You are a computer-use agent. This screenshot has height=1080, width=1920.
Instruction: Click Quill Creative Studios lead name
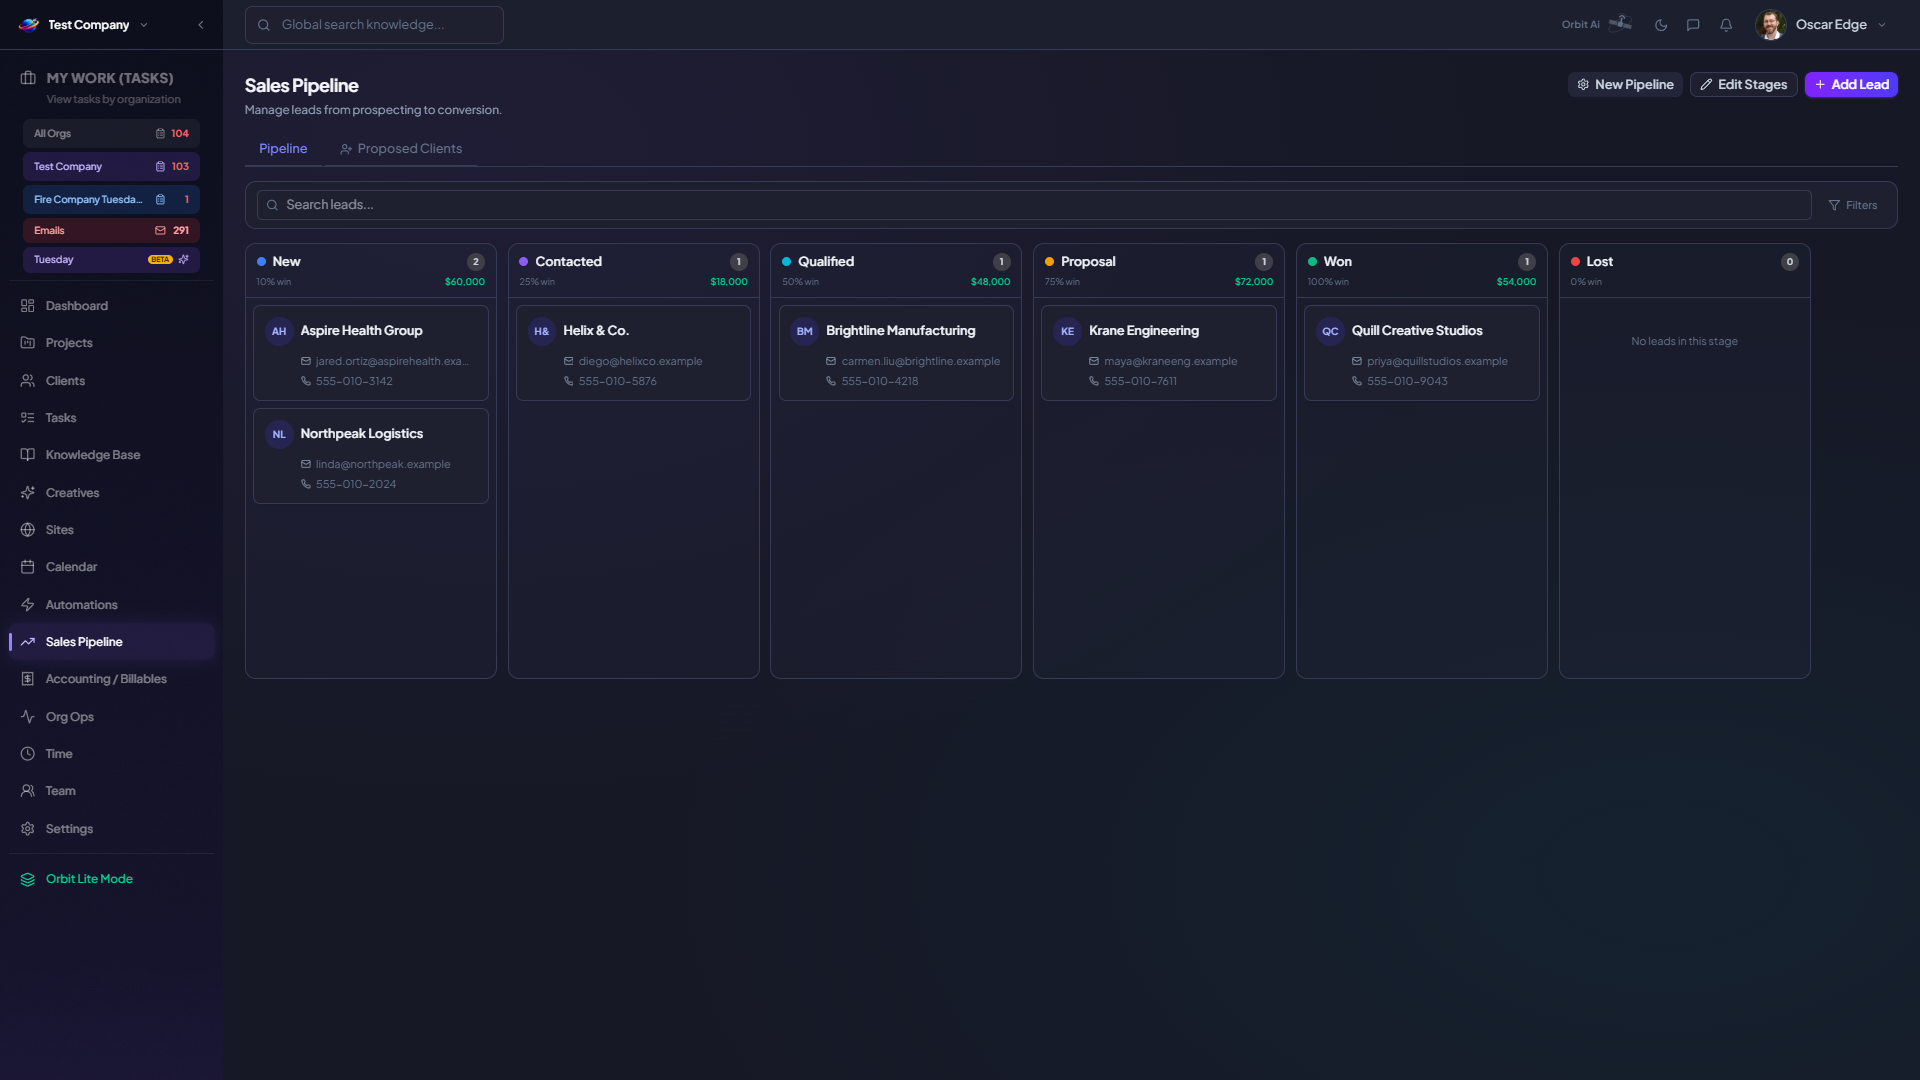(1417, 331)
